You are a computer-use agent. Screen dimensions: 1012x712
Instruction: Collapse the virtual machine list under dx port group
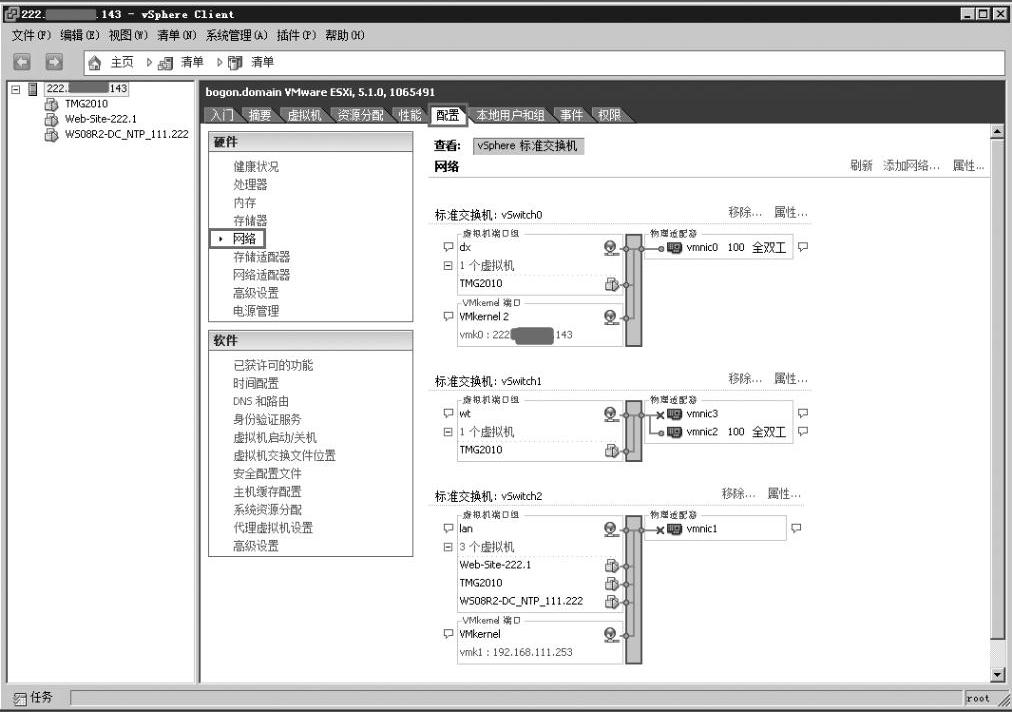[448, 265]
